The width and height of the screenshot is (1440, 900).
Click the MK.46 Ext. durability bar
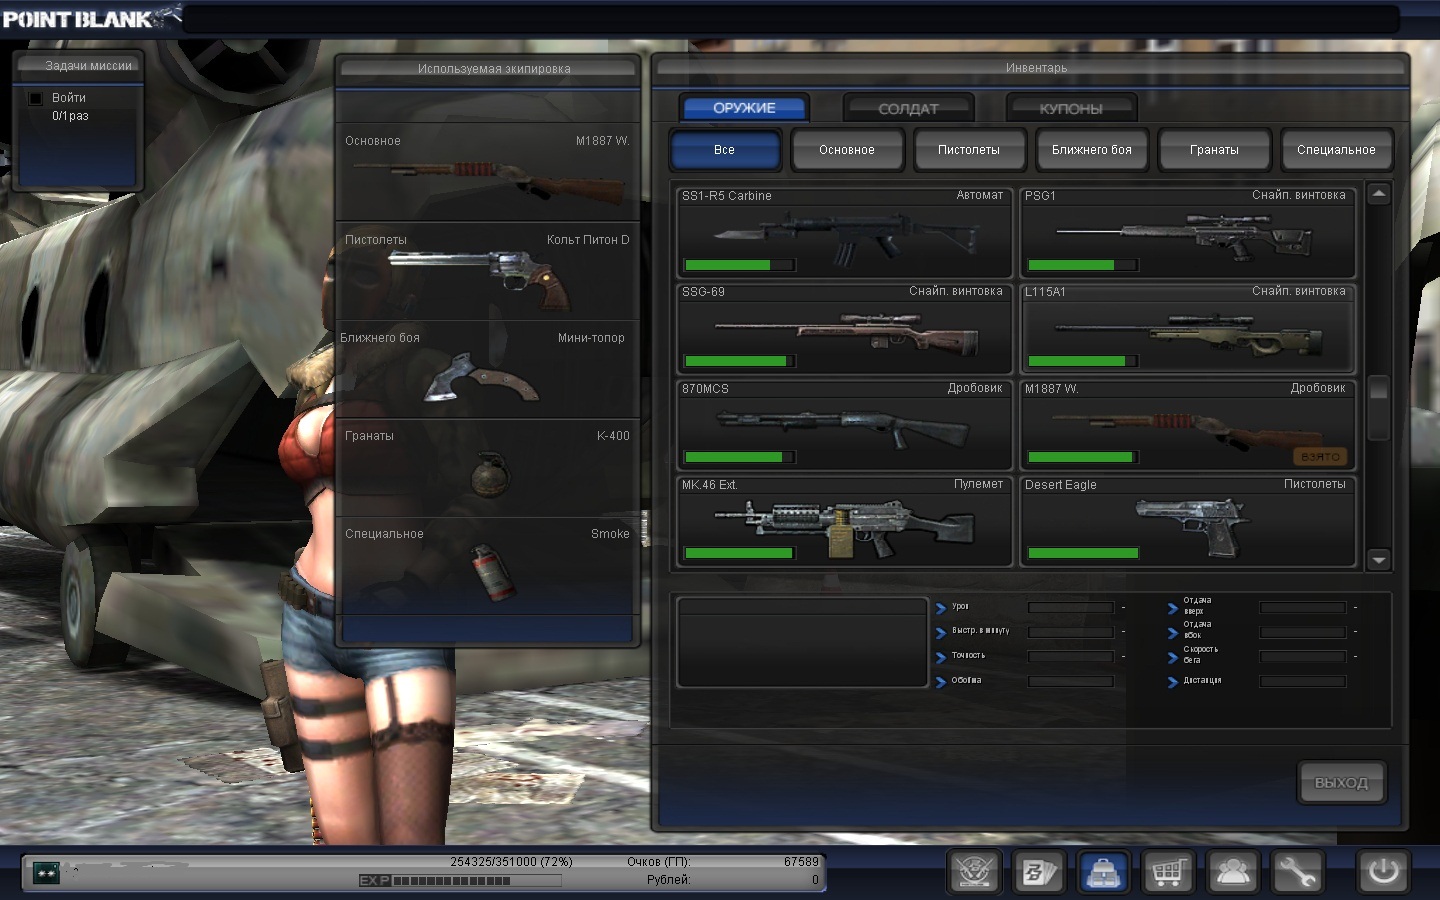pos(739,553)
